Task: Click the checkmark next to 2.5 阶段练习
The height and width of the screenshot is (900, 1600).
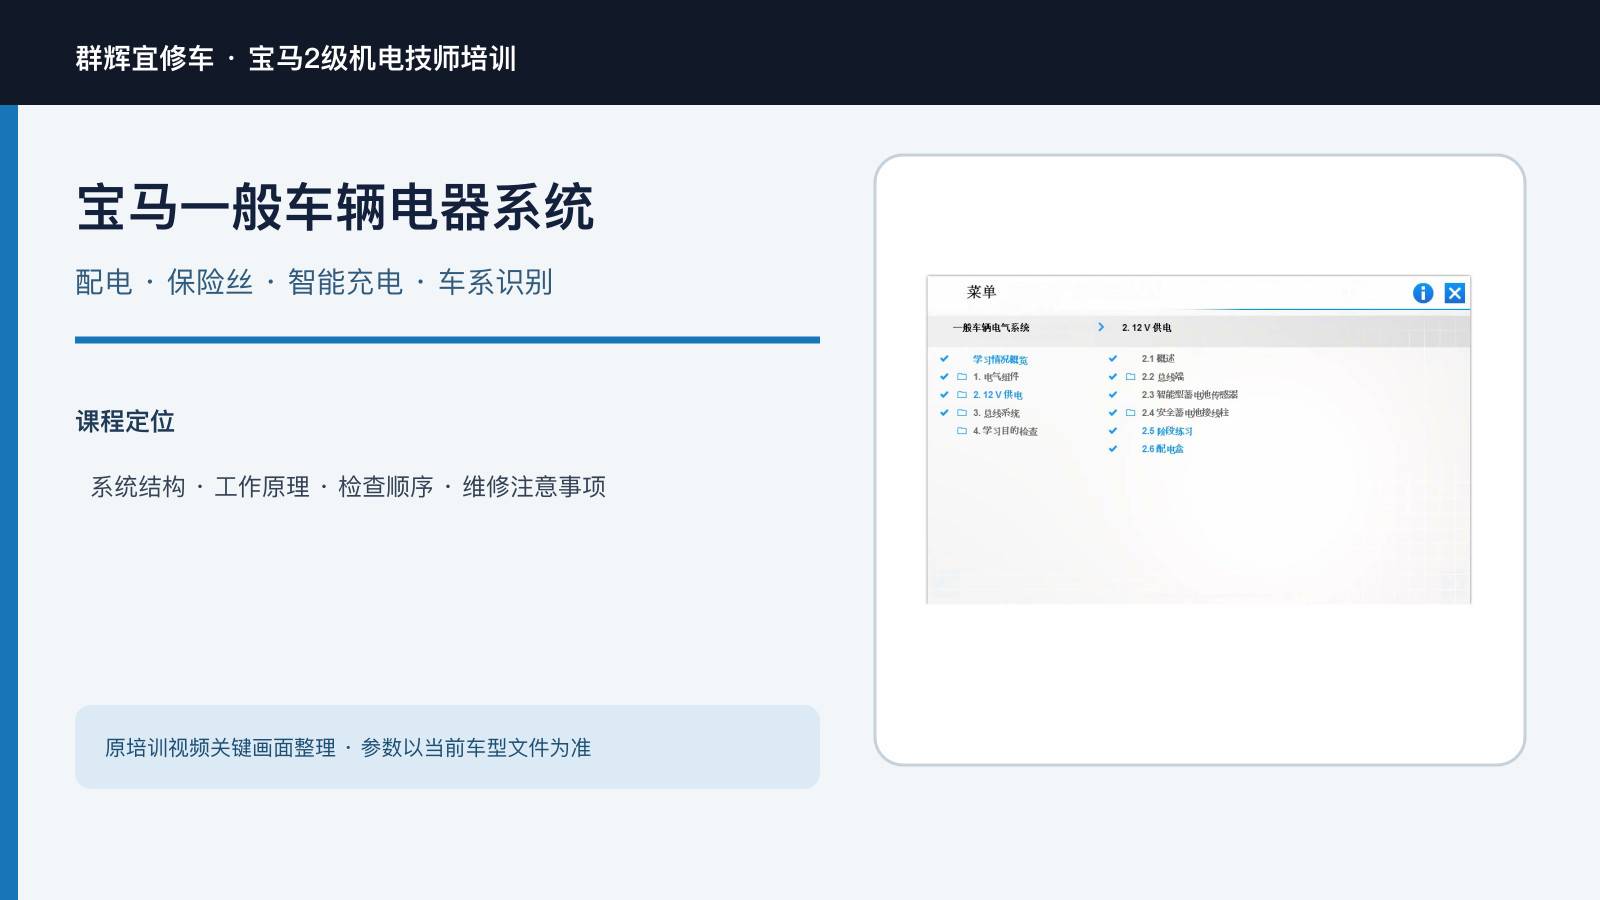Action: 1113,431
